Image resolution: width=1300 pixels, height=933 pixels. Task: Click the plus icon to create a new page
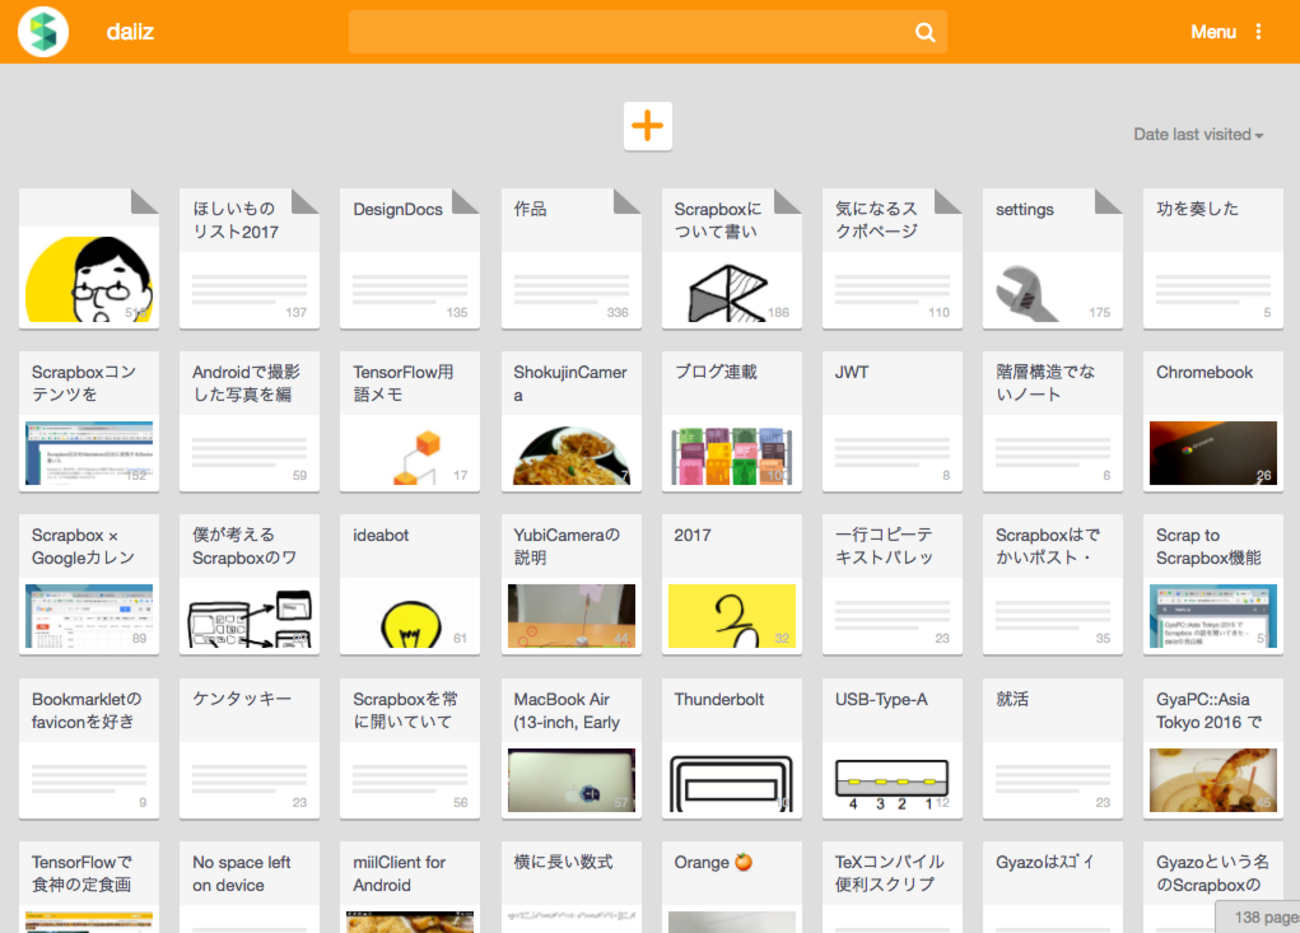(648, 127)
